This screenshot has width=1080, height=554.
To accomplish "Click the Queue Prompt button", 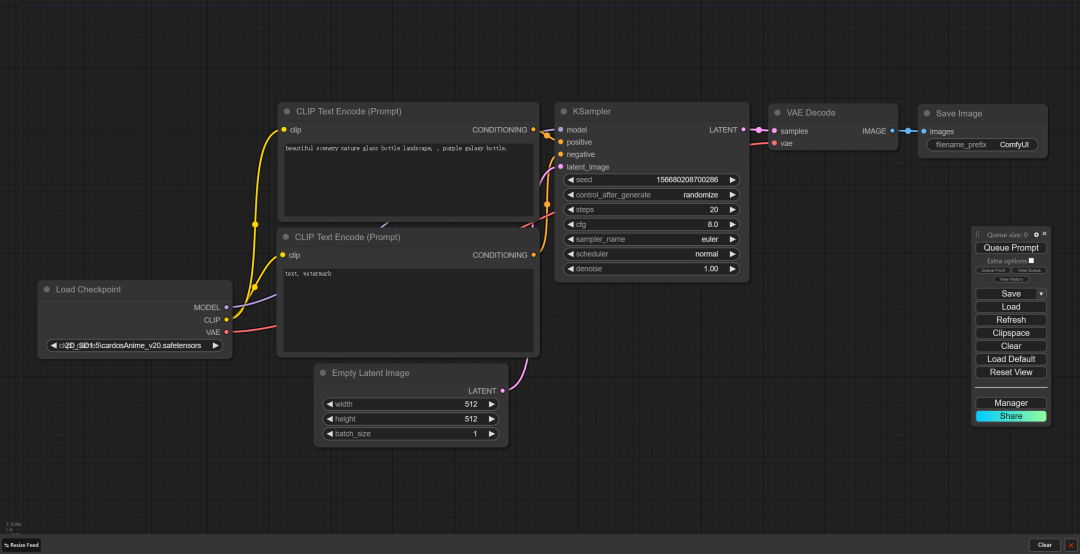I will [1011, 248].
